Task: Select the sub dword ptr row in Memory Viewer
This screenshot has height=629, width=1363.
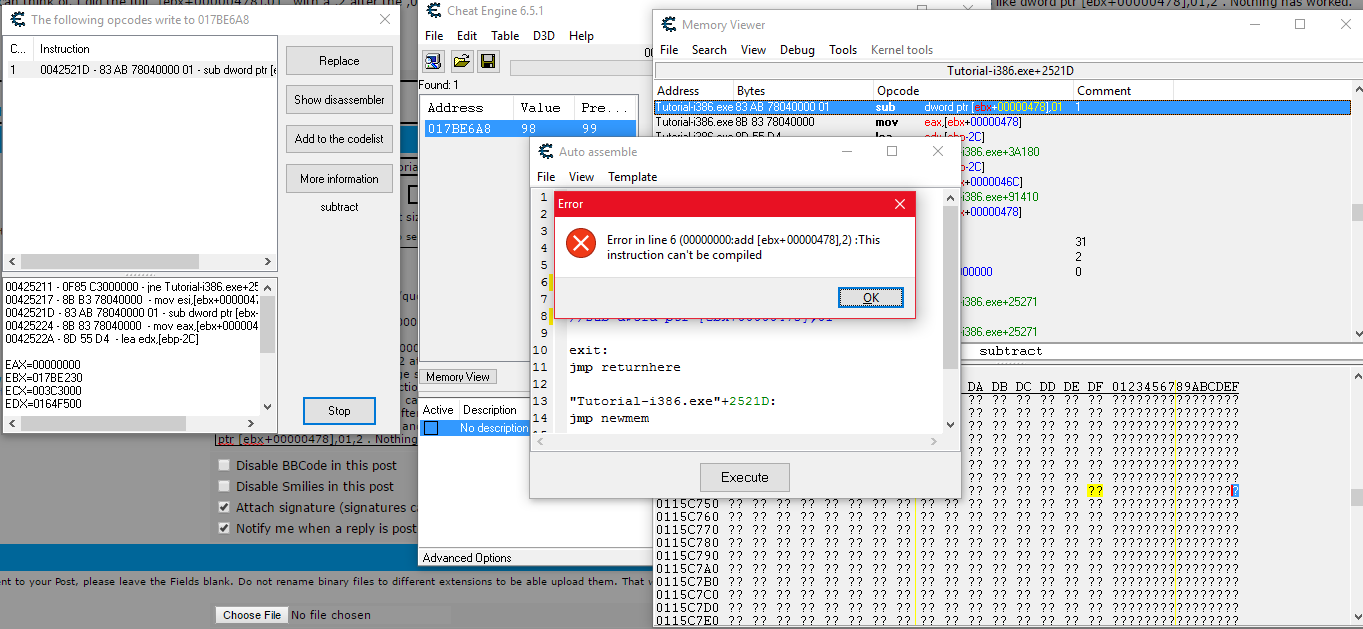Action: [1002, 107]
